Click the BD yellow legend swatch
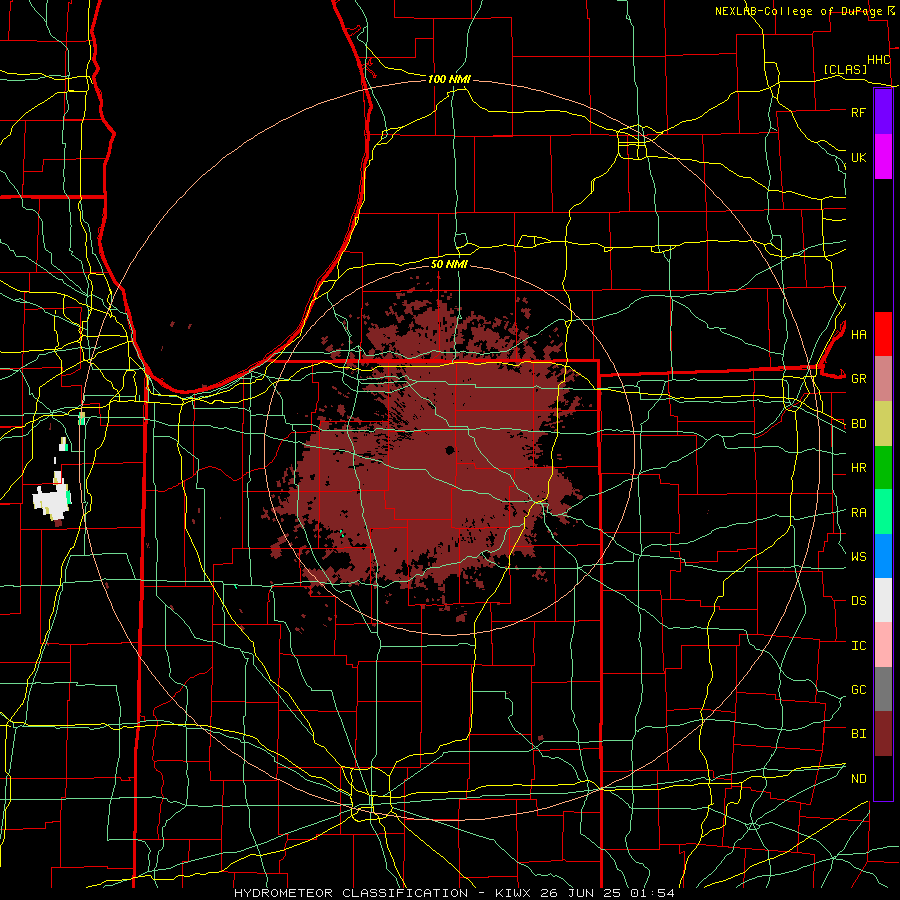 point(883,424)
